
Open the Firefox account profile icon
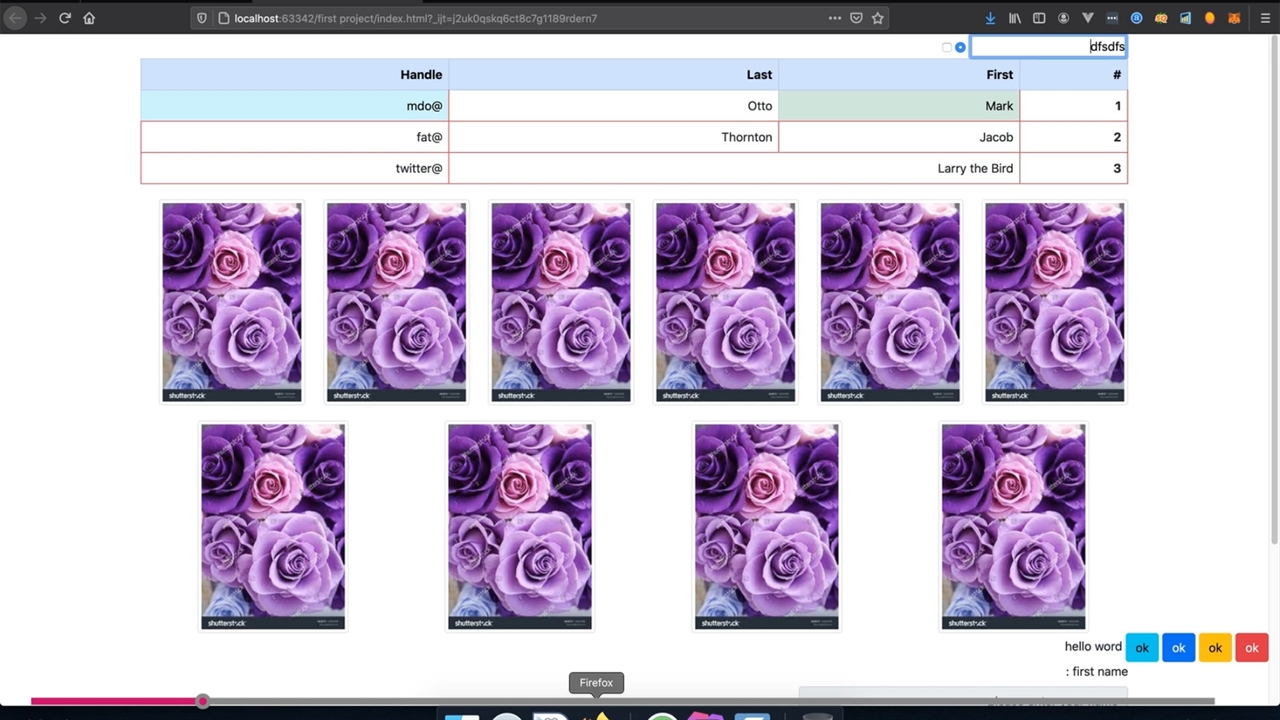pyautogui.click(x=1063, y=18)
